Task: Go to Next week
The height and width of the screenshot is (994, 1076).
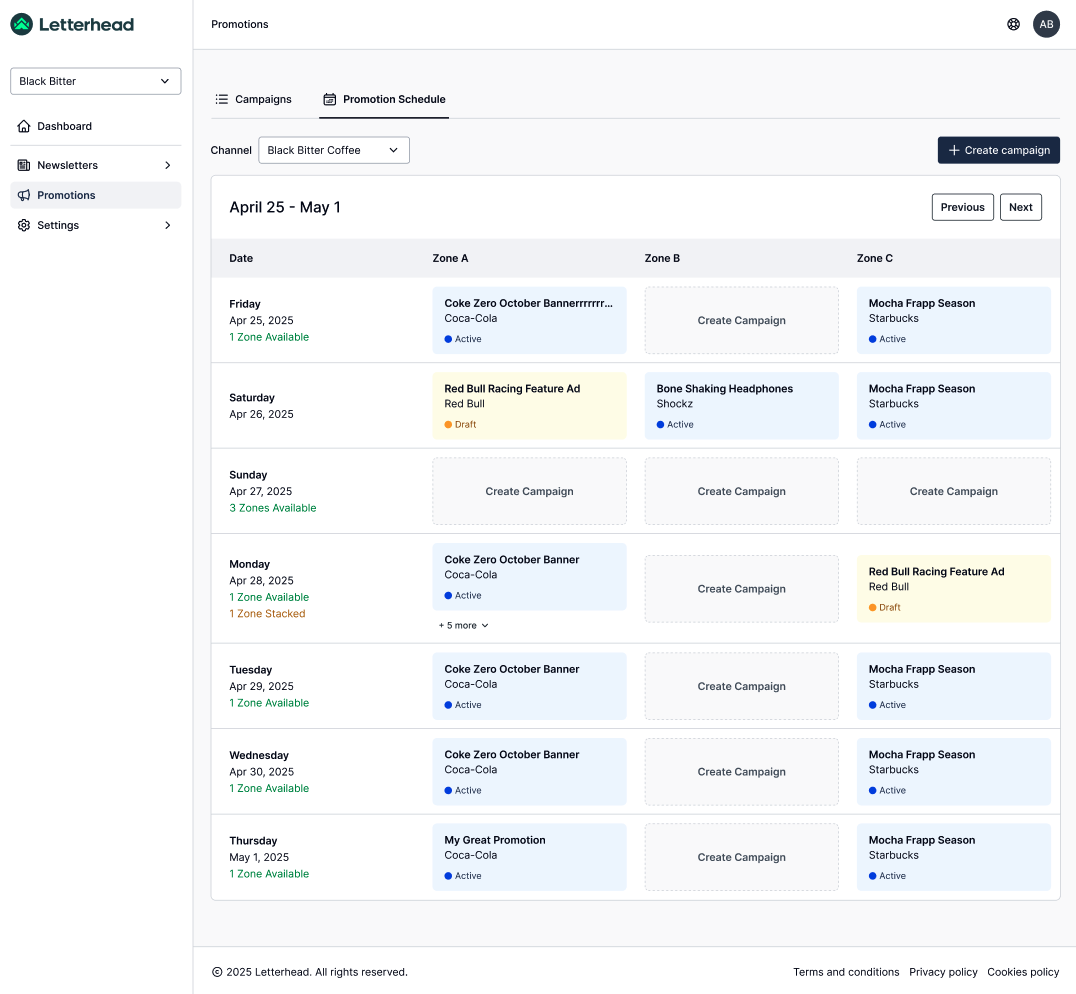Action: pos(1020,207)
